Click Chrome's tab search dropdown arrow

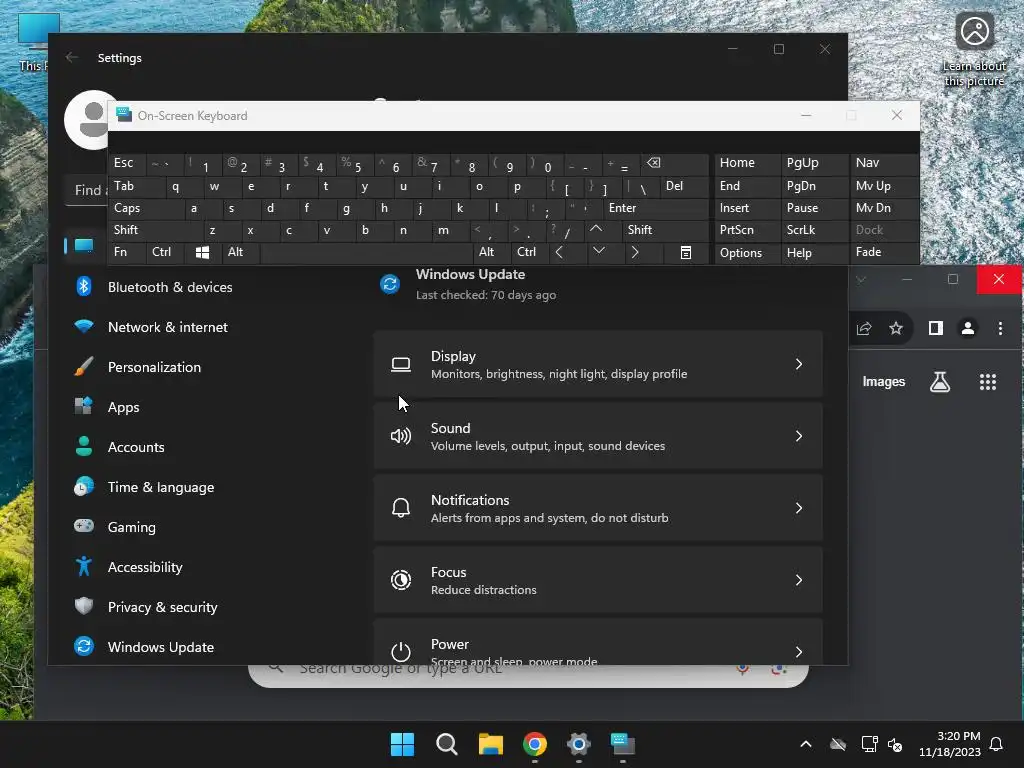pos(861,280)
